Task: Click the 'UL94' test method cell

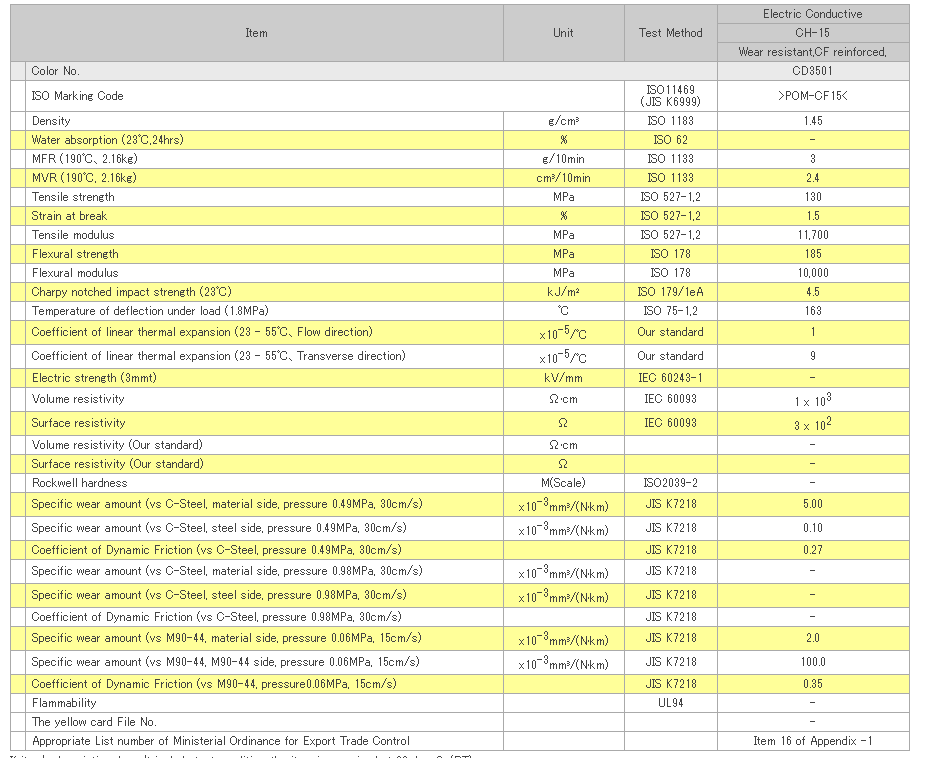Action: click(x=670, y=703)
